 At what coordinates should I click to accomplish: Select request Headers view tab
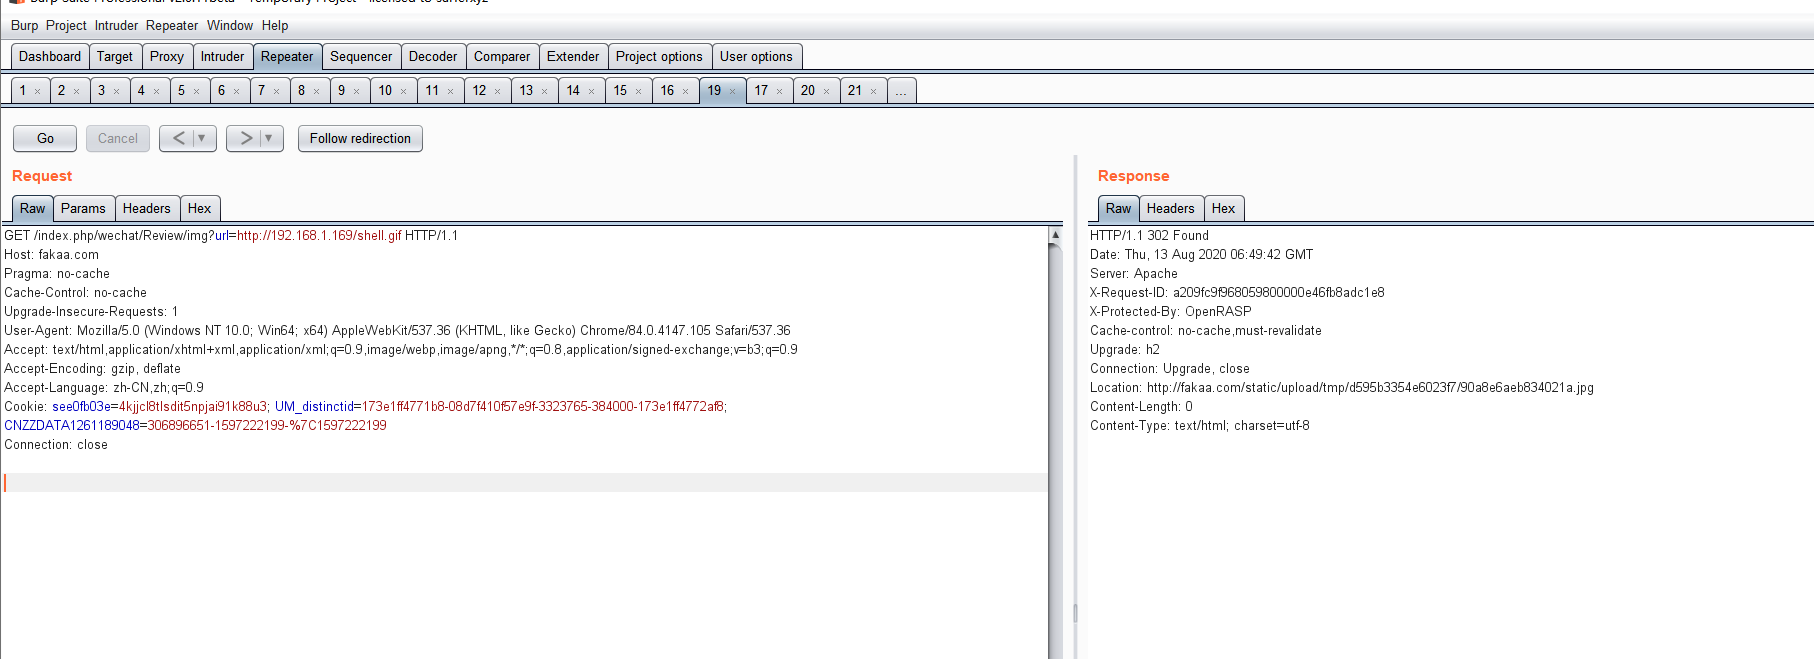pyautogui.click(x=147, y=208)
